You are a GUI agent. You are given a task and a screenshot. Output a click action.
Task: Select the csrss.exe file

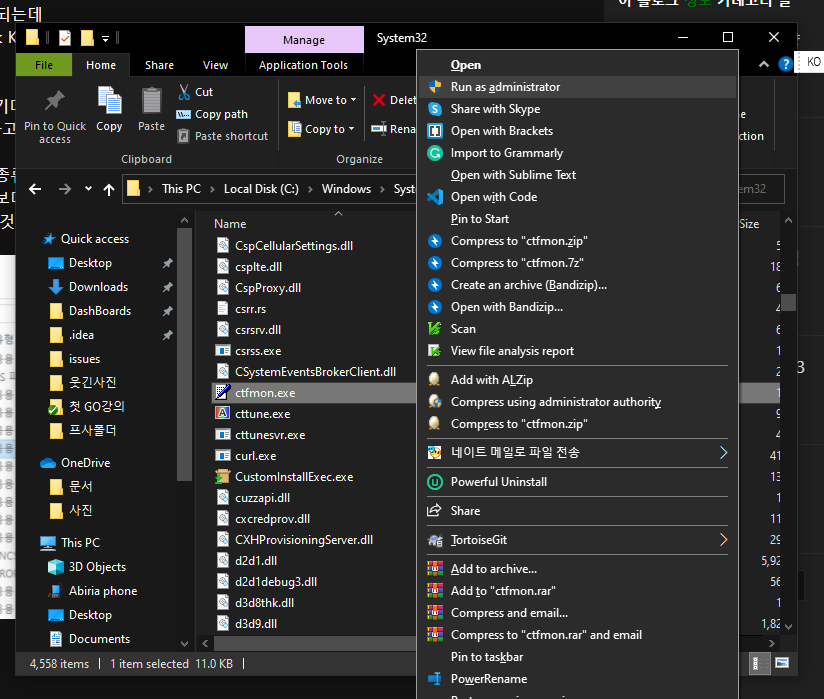point(258,351)
